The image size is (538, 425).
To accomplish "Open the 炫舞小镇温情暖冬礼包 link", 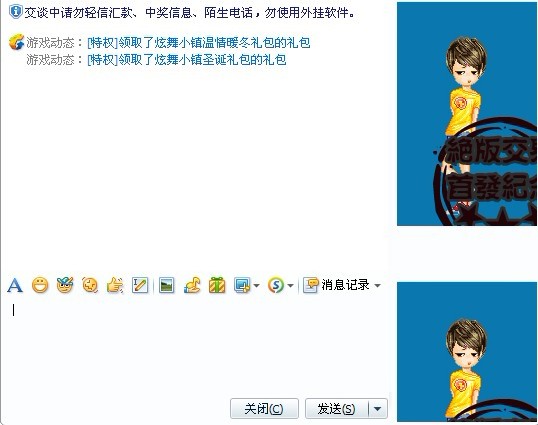I will point(199,43).
